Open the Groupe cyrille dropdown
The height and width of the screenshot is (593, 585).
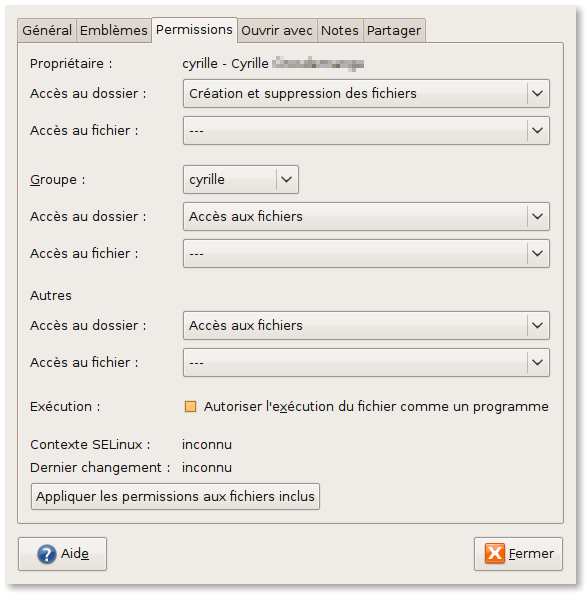click(x=241, y=179)
